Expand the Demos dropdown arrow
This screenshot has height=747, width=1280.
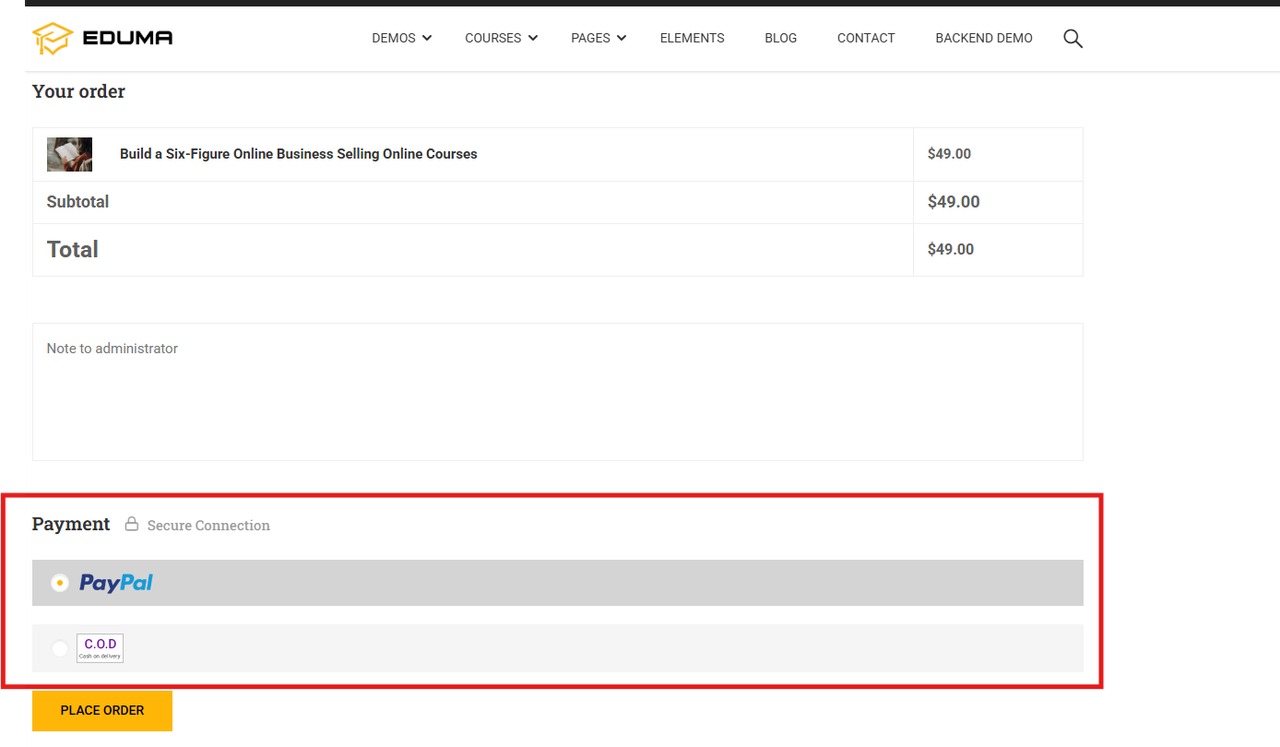[x=427, y=38]
